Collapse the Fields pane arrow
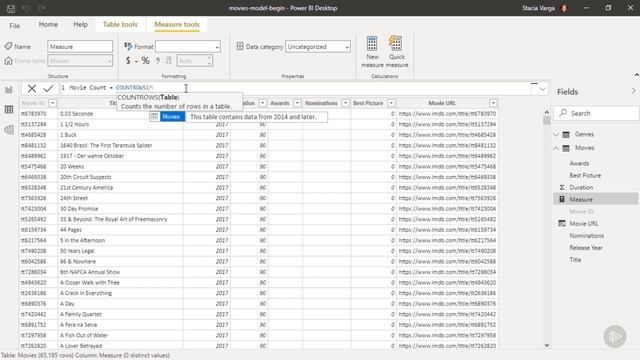This screenshot has width=640, height=360. click(x=633, y=91)
